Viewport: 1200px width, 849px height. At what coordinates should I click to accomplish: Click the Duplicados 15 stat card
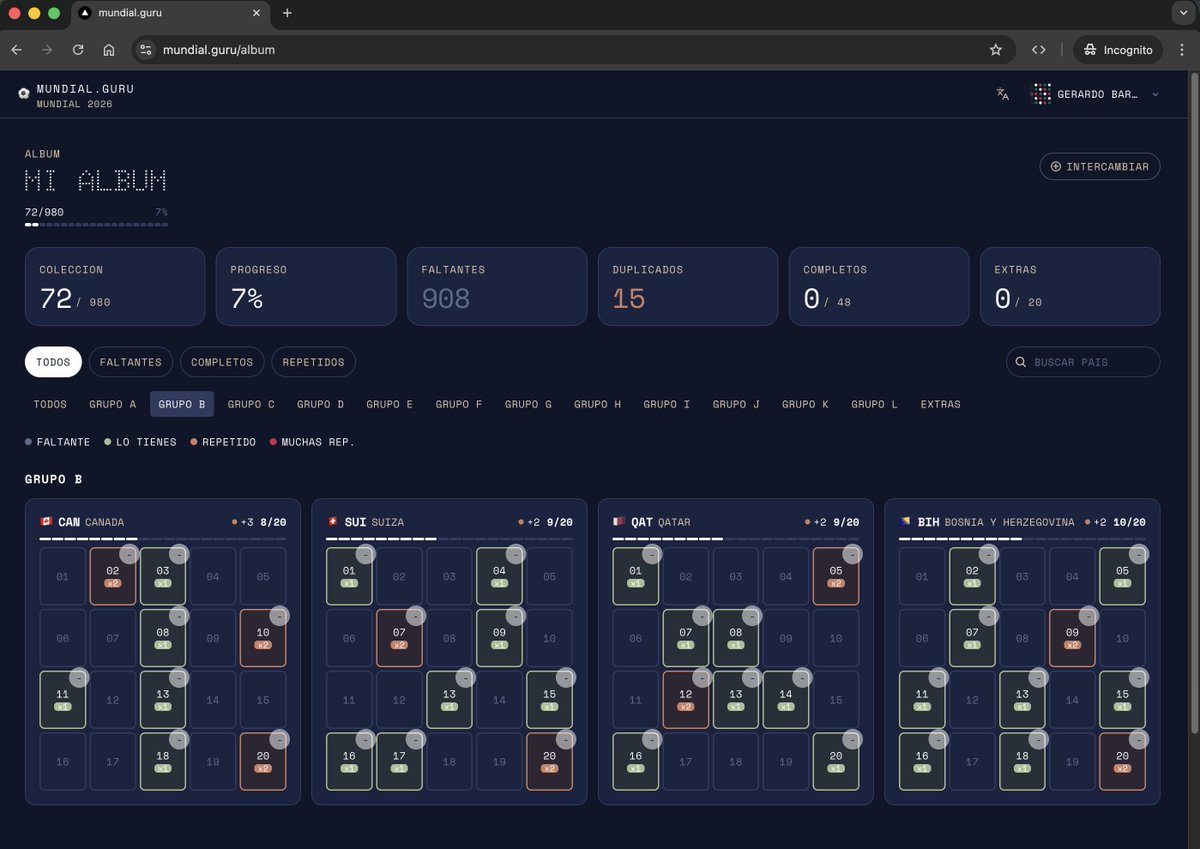pos(688,286)
